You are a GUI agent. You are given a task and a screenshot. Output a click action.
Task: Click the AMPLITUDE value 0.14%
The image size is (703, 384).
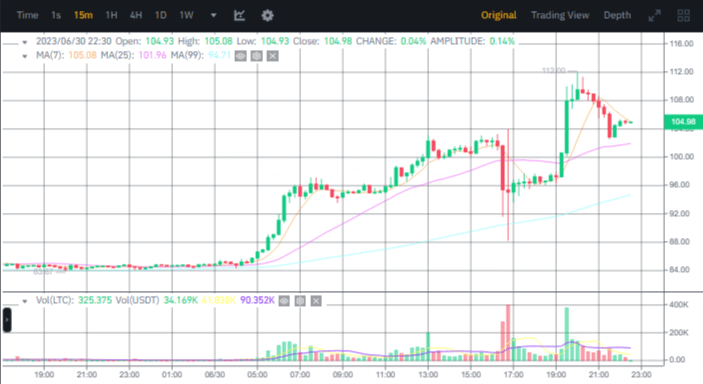(x=502, y=41)
